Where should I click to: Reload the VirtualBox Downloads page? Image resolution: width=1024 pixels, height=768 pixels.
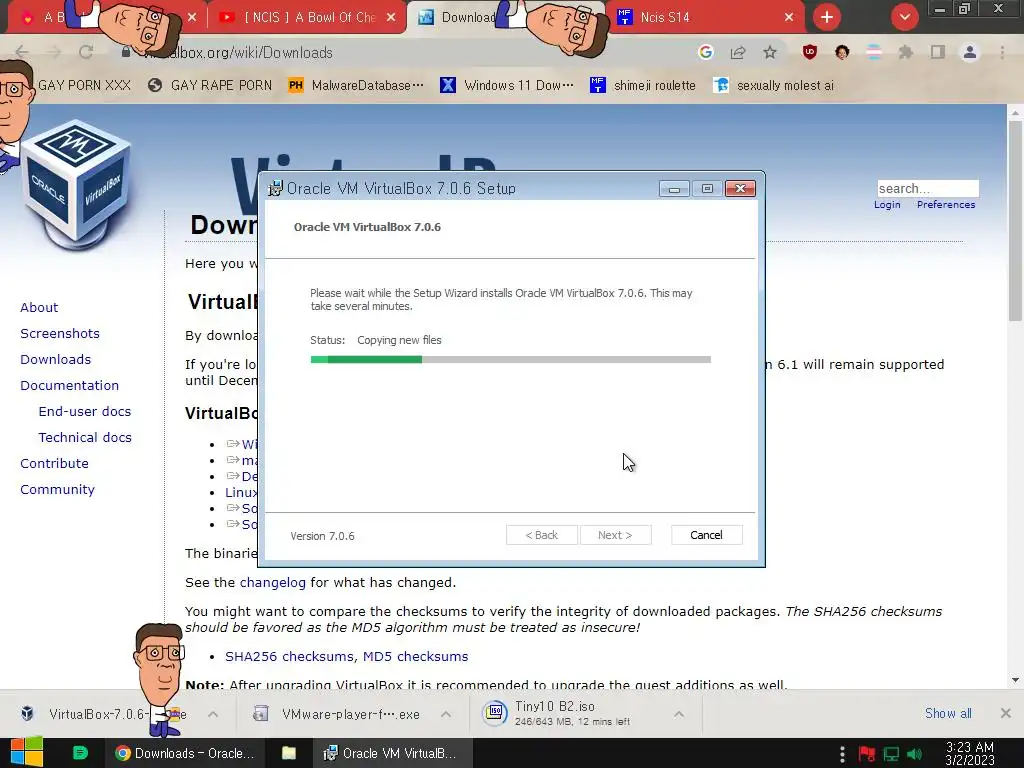point(86,52)
